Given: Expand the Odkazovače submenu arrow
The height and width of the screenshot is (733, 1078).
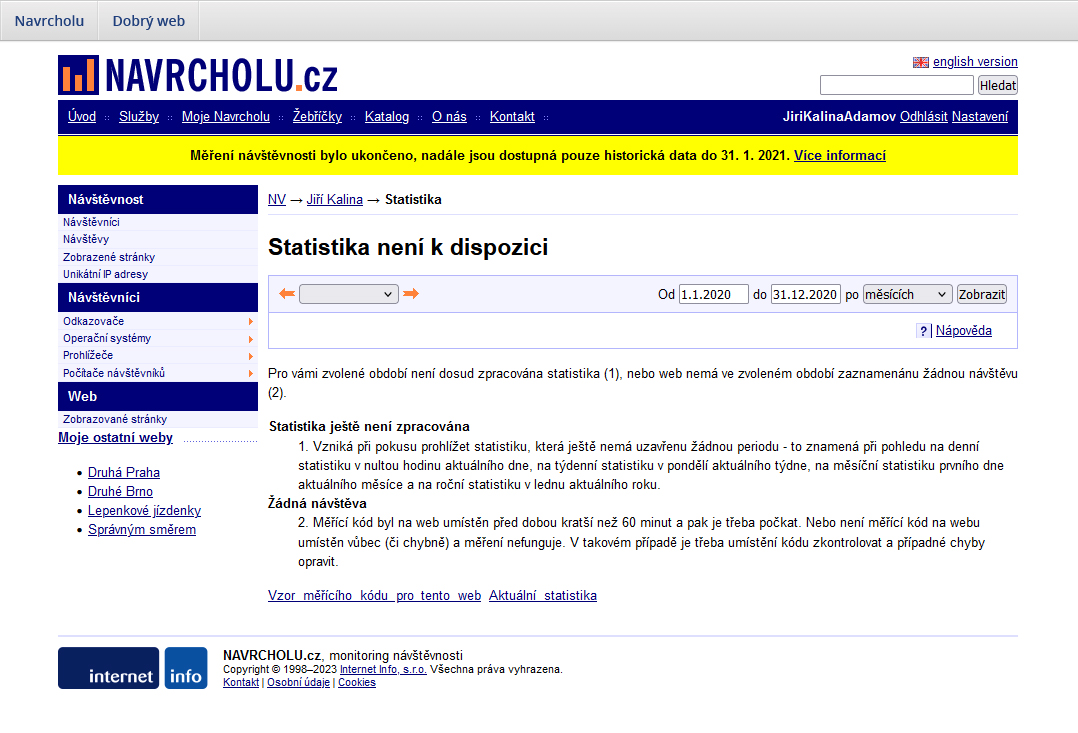Looking at the screenshot, I should [251, 321].
